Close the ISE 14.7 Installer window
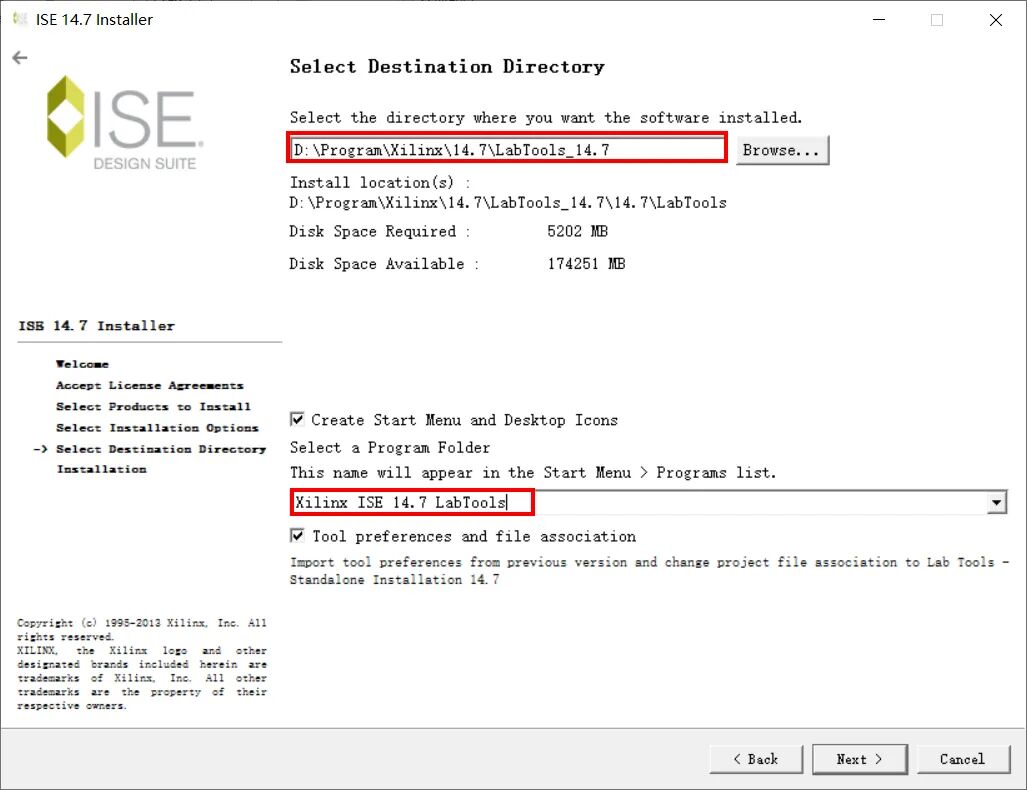Screen dimensions: 1027x790 coord(996,20)
